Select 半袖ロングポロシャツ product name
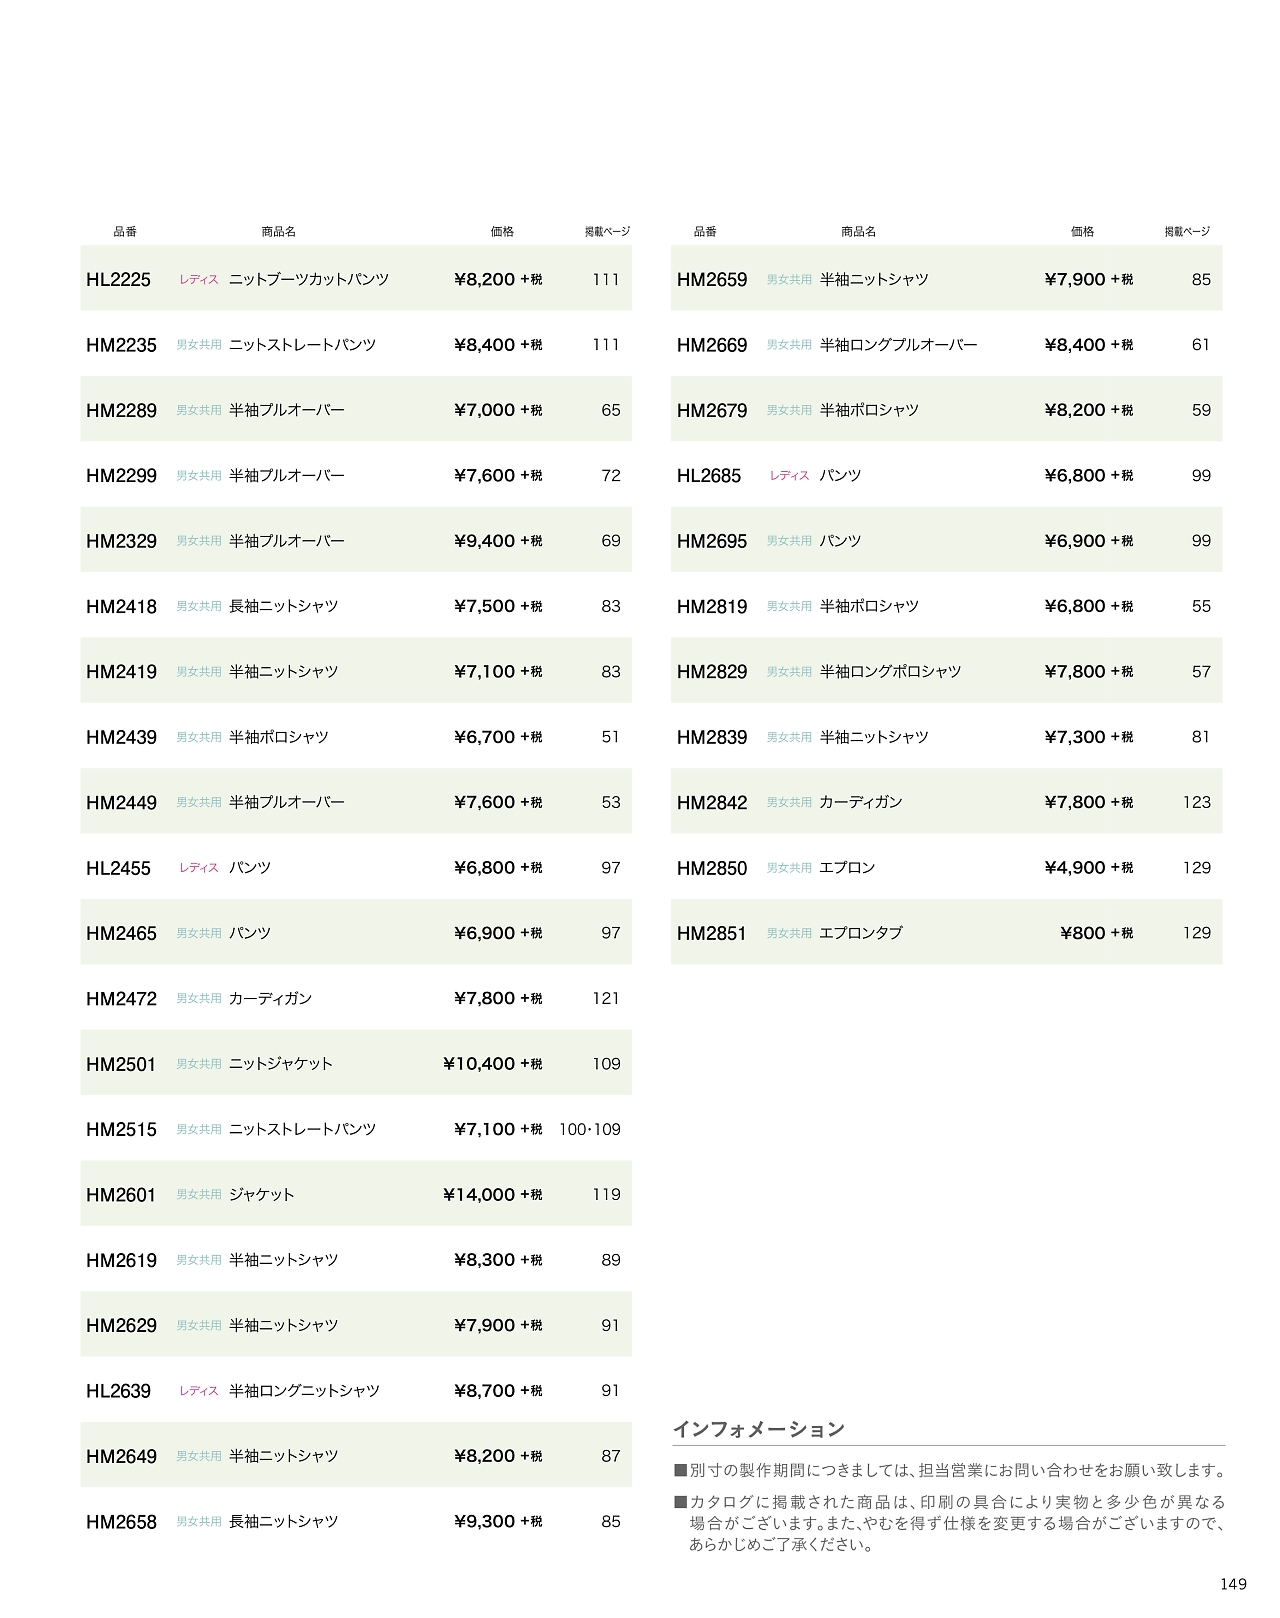 890,672
